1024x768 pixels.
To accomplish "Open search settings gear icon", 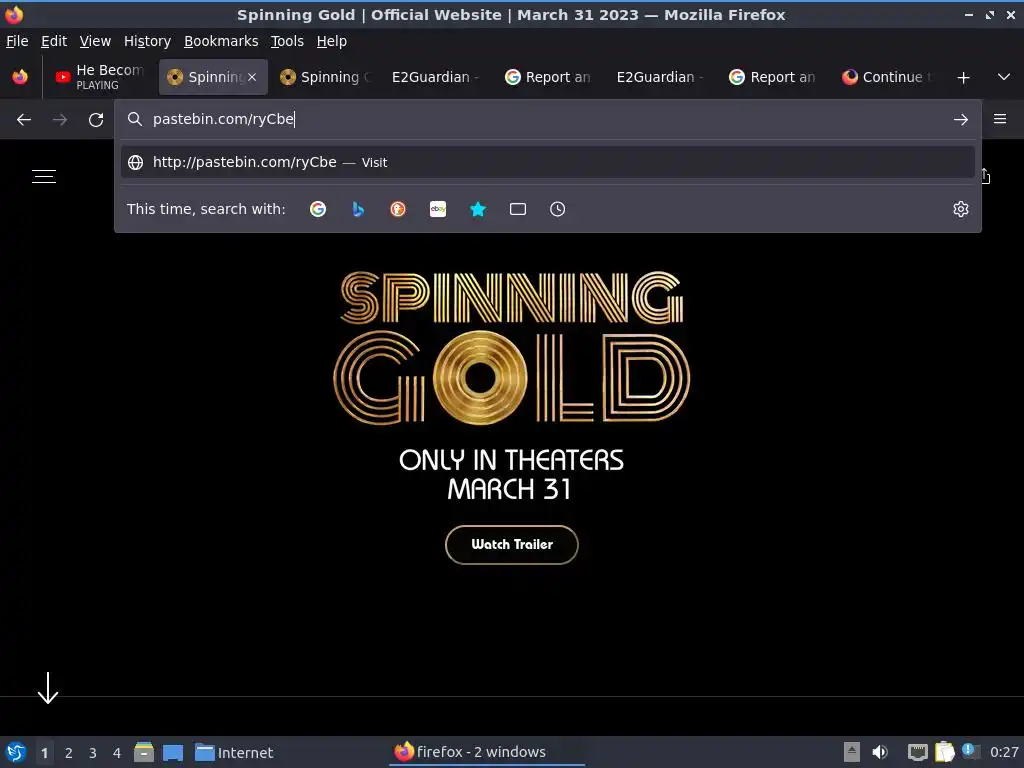I will click(x=961, y=209).
